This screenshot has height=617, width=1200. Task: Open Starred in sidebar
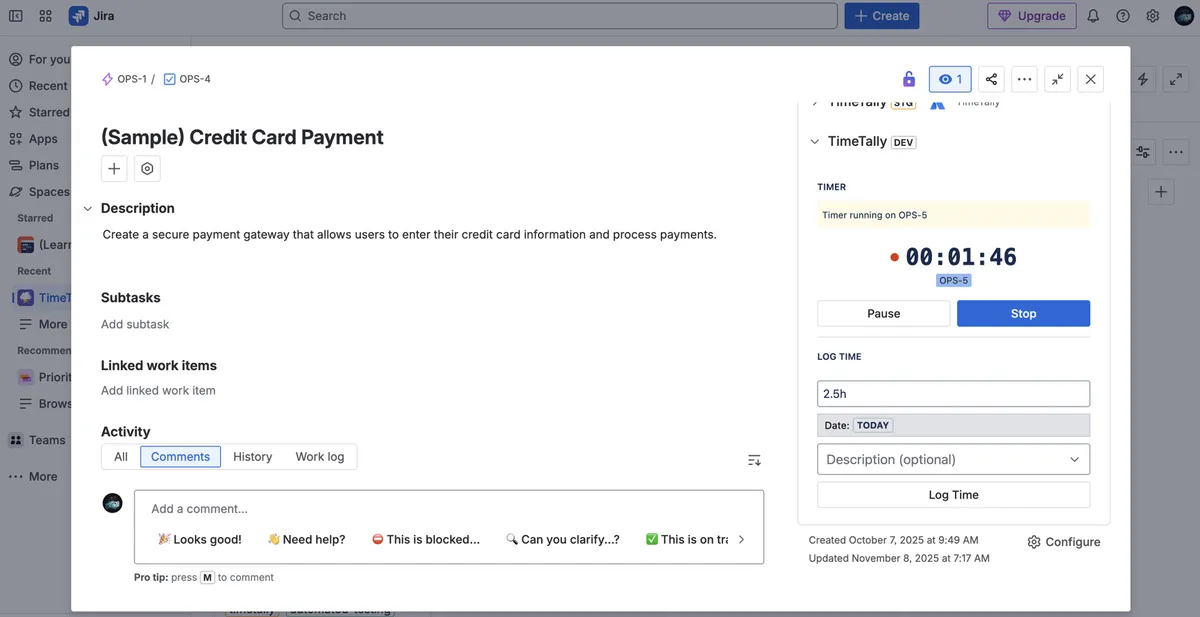(x=40, y=113)
